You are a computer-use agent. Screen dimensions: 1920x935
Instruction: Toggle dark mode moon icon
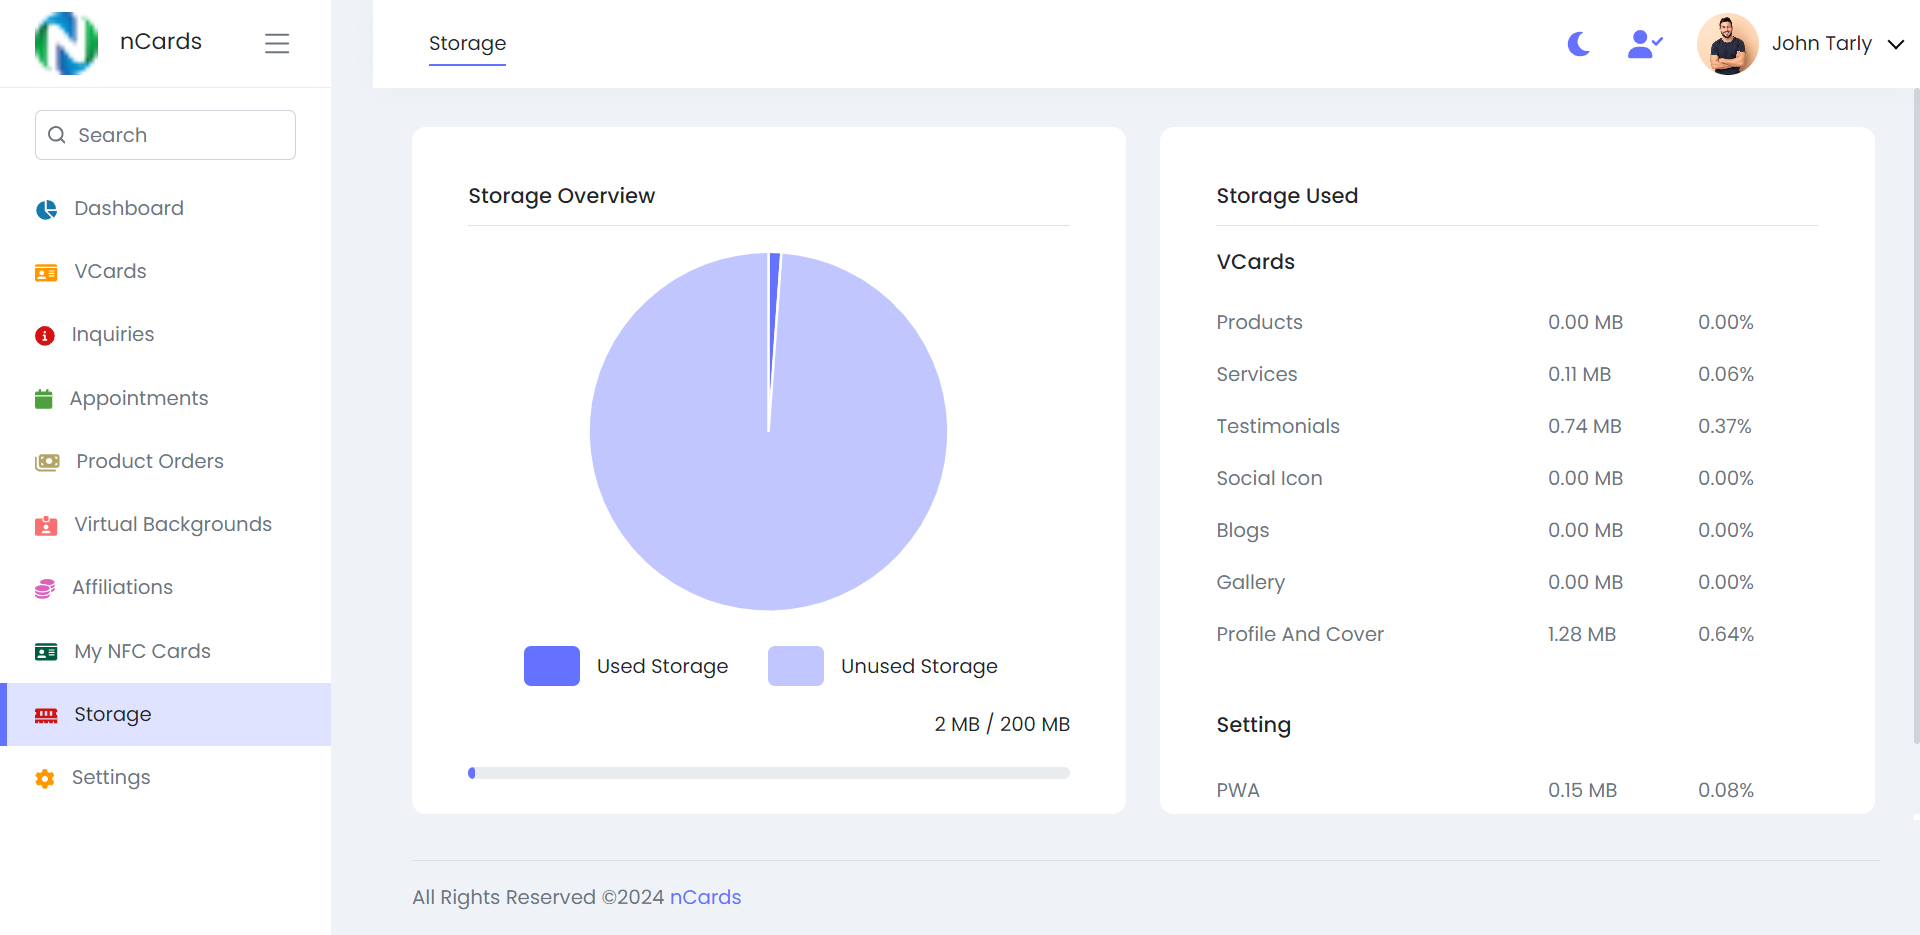click(x=1578, y=44)
